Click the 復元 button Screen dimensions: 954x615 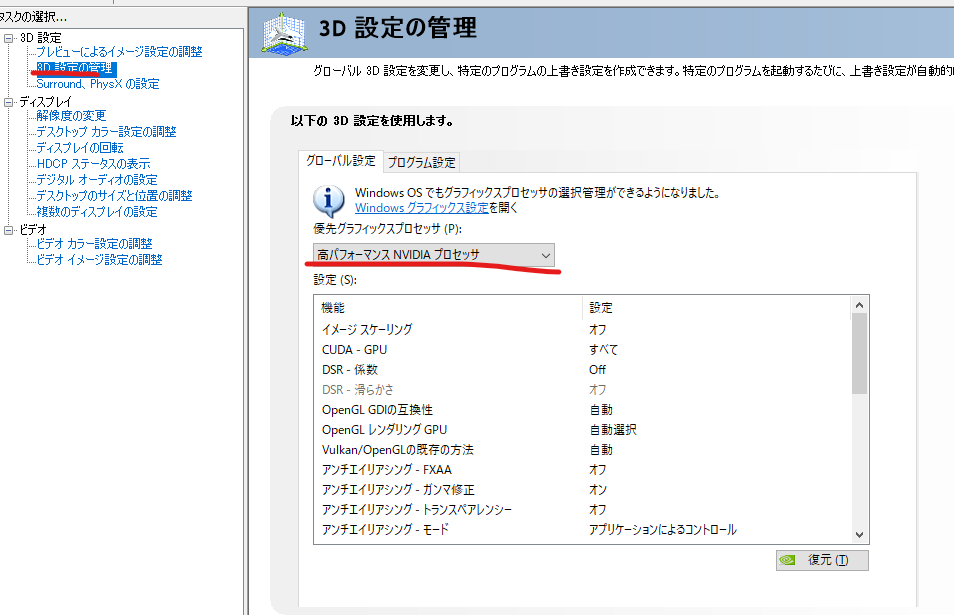822,560
